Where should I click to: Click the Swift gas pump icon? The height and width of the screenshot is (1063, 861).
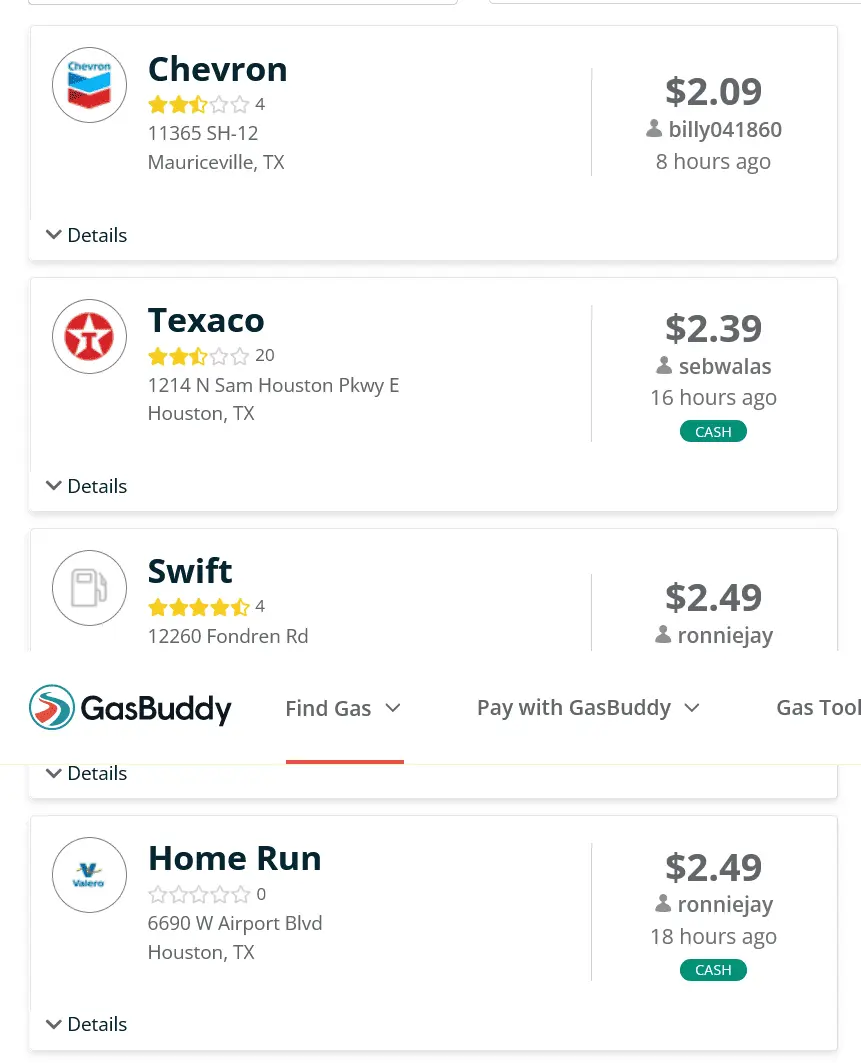(89, 587)
